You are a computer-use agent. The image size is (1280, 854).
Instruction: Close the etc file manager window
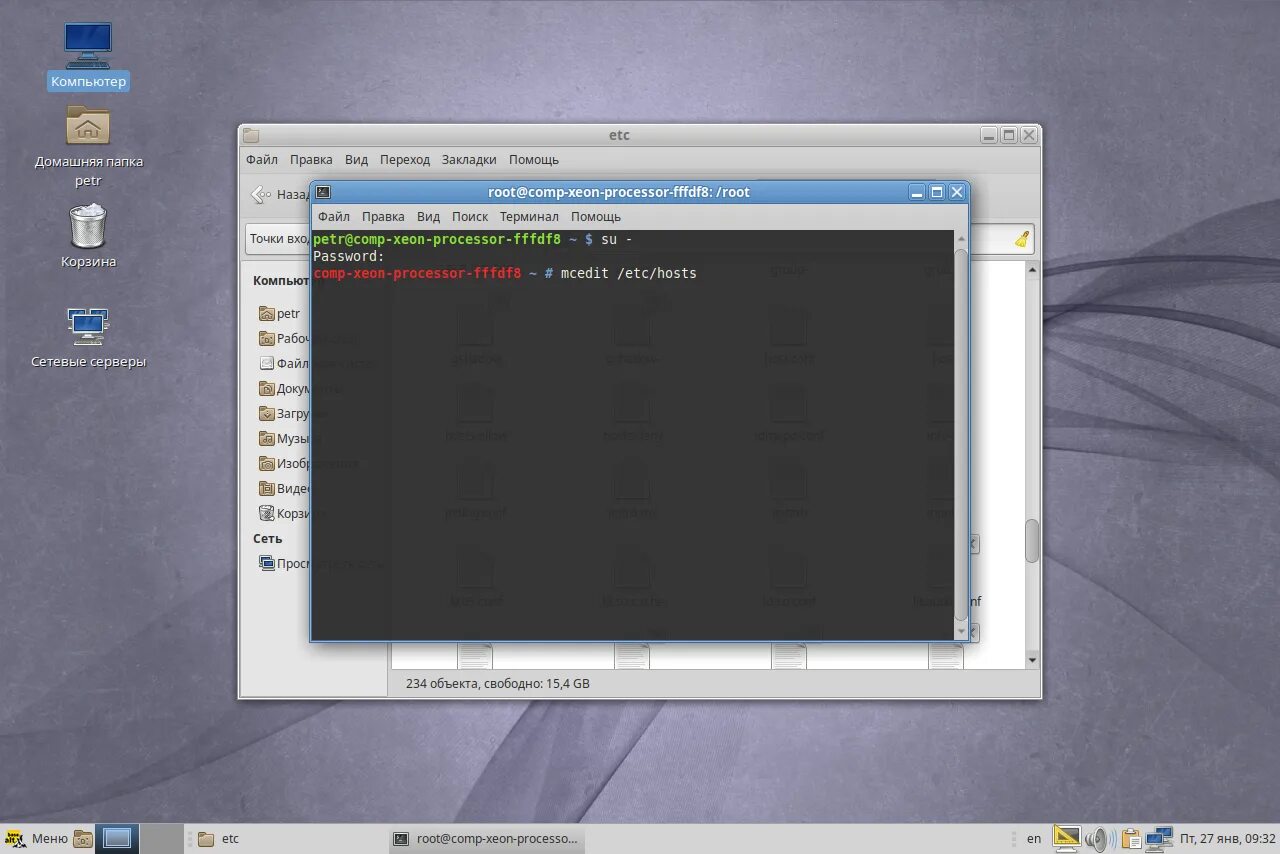[x=1029, y=135]
